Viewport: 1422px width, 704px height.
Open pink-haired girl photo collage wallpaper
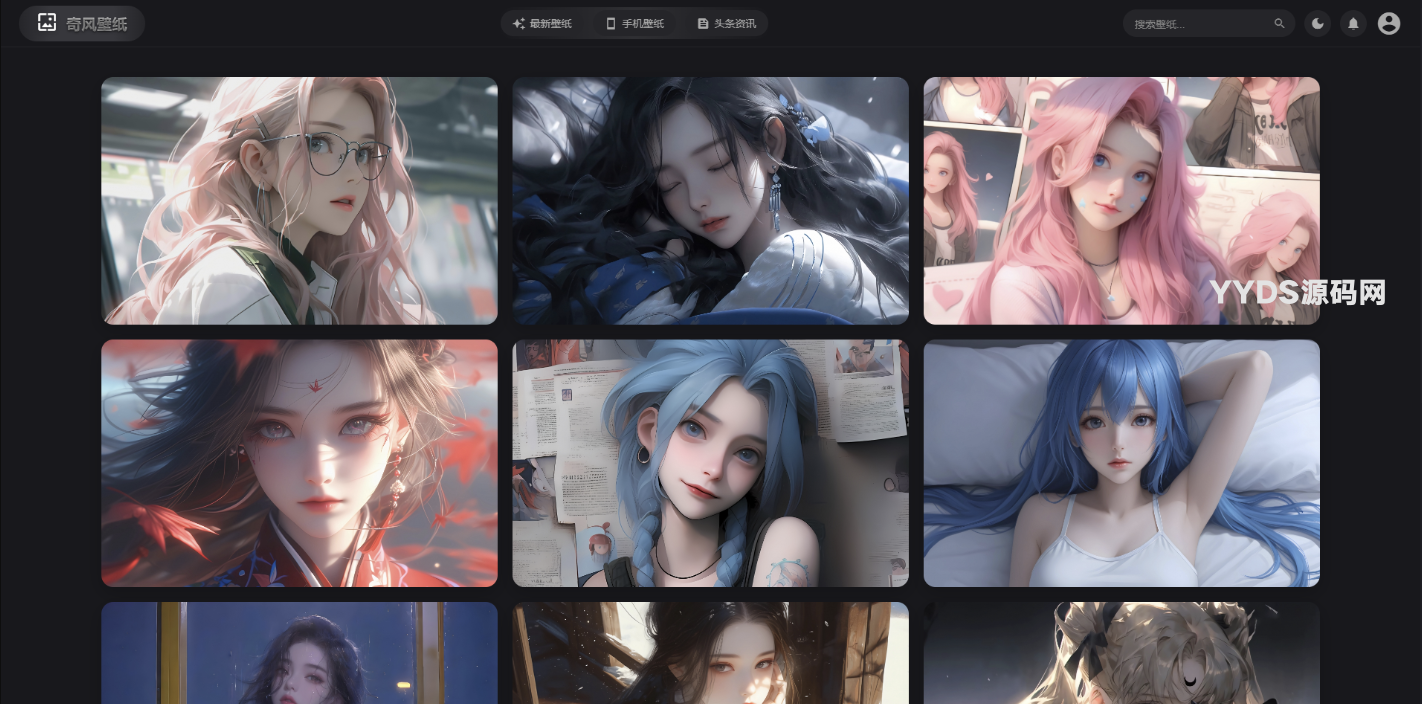click(x=1121, y=201)
